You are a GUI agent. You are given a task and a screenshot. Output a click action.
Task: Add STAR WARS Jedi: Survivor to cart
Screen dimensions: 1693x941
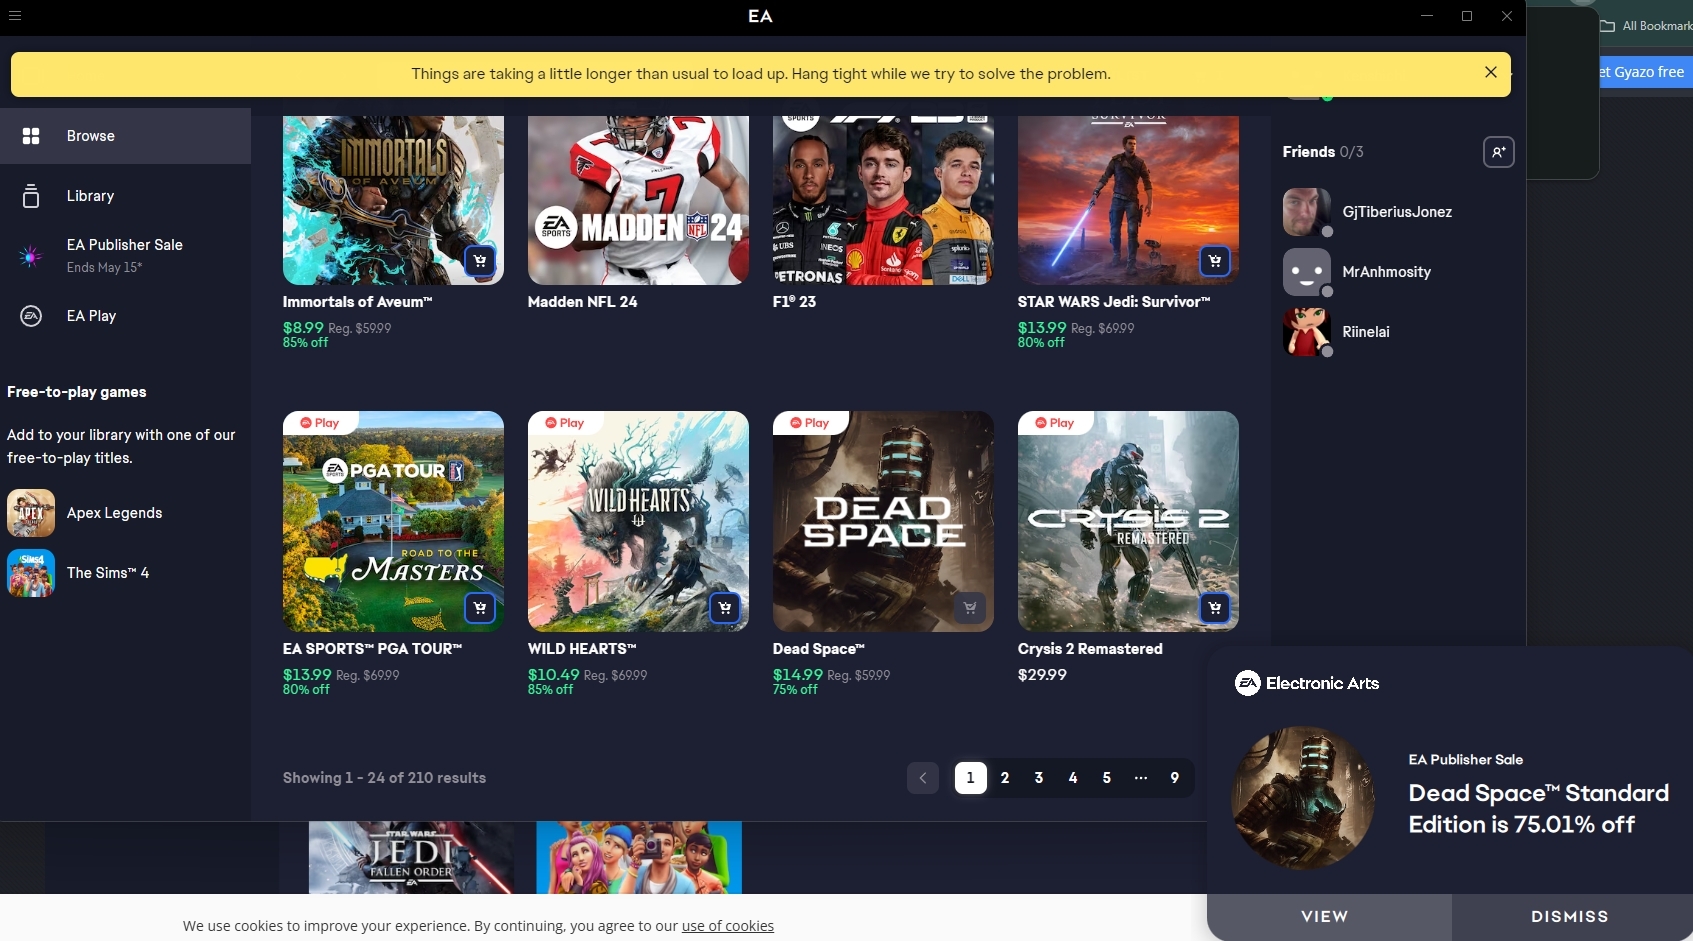[x=1215, y=261]
